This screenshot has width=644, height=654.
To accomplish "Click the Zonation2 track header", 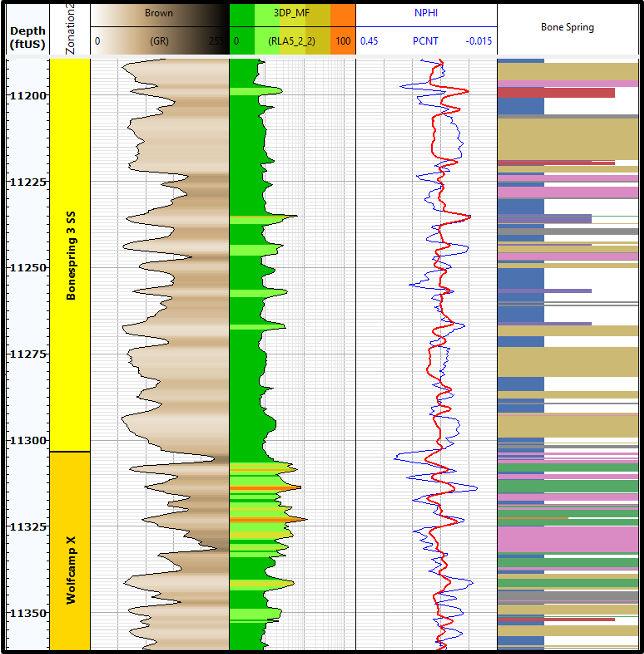I will [70, 30].
